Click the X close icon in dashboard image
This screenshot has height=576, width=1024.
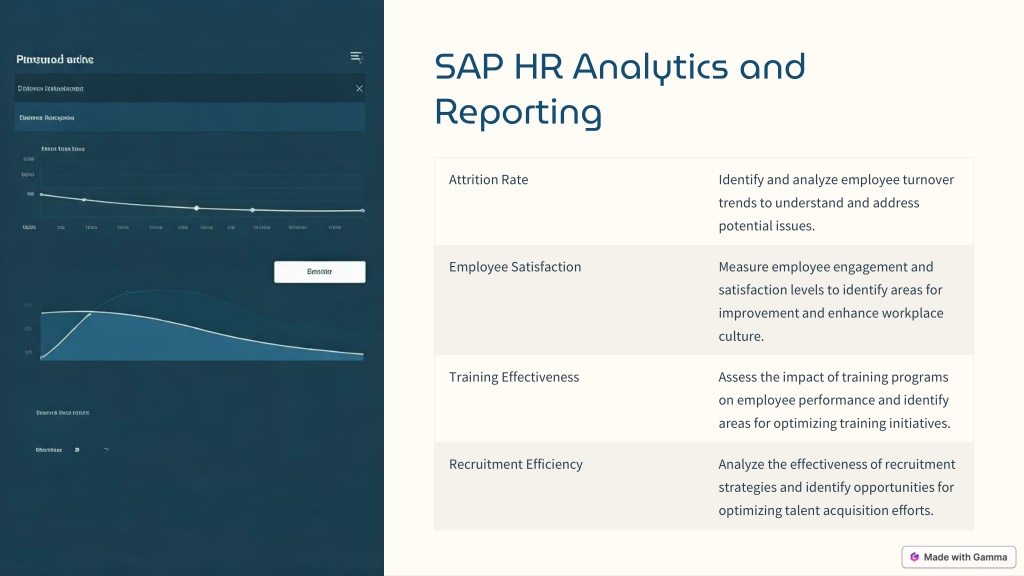point(359,89)
